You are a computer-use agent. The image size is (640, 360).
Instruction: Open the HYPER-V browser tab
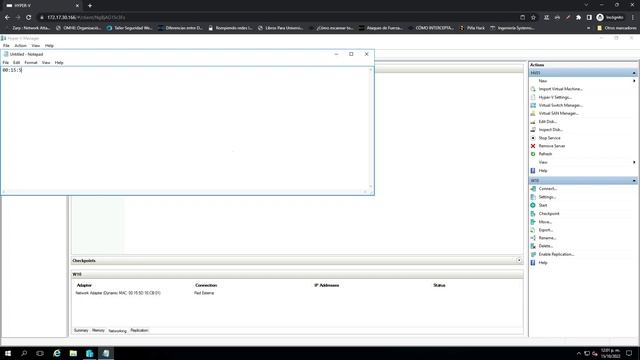coord(41,5)
